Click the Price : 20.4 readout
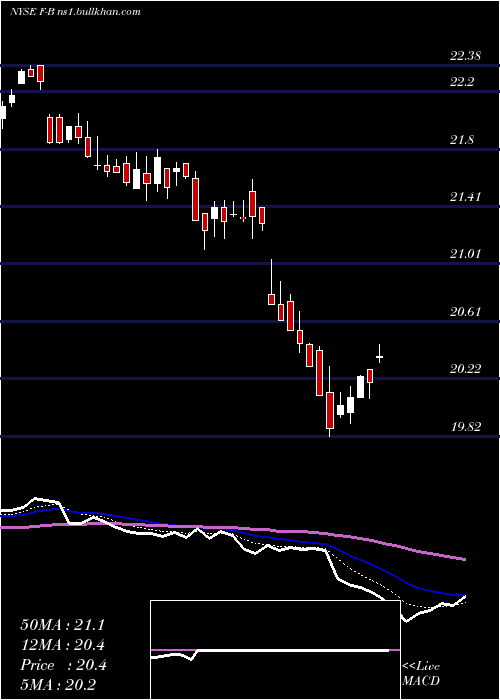The height and width of the screenshot is (700, 500). (x=63, y=665)
